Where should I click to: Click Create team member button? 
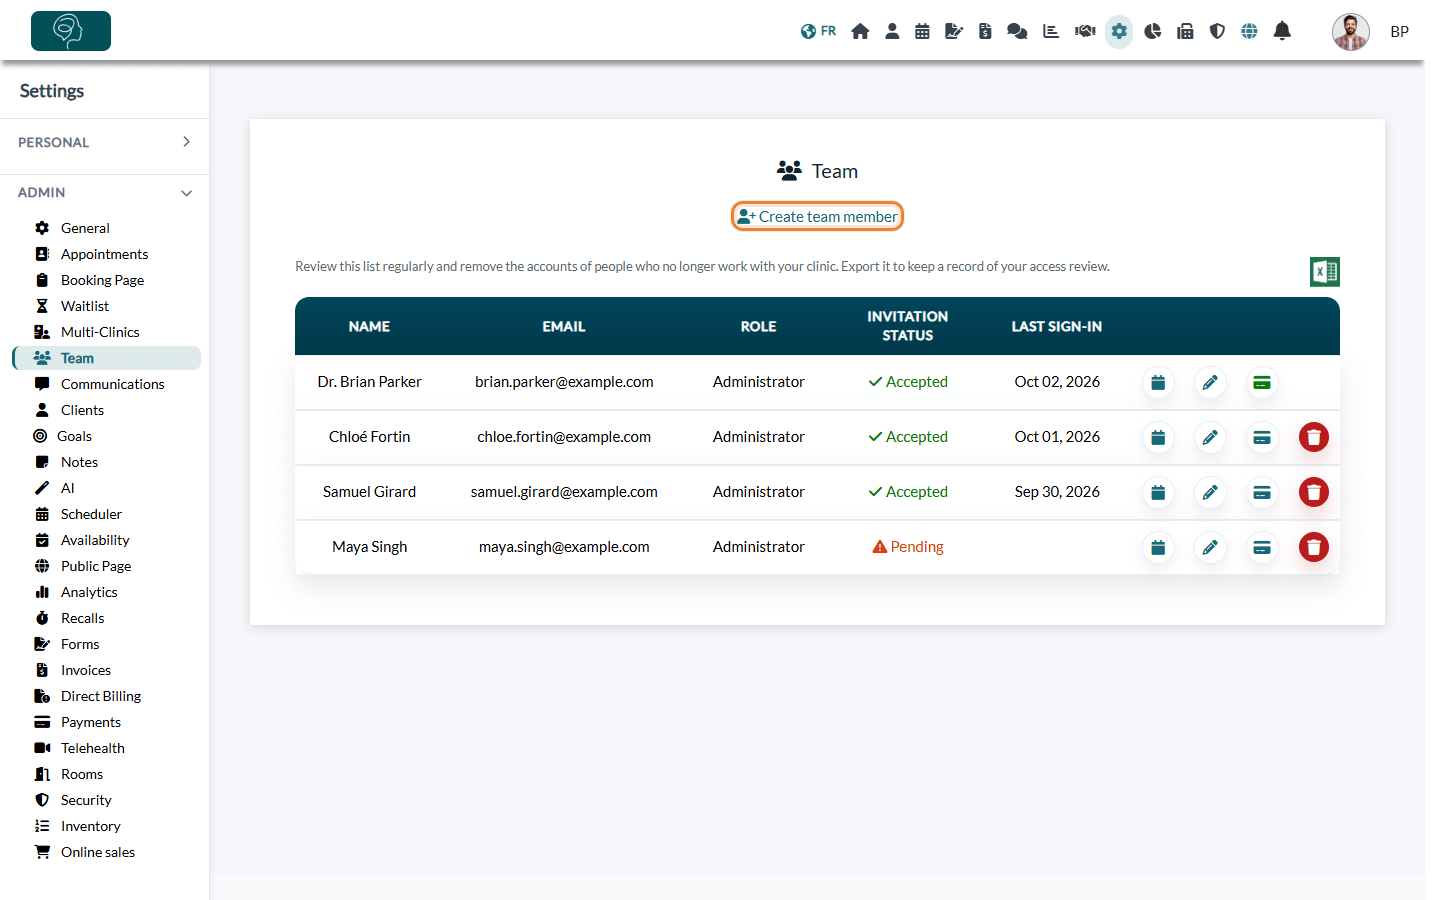[x=817, y=216]
